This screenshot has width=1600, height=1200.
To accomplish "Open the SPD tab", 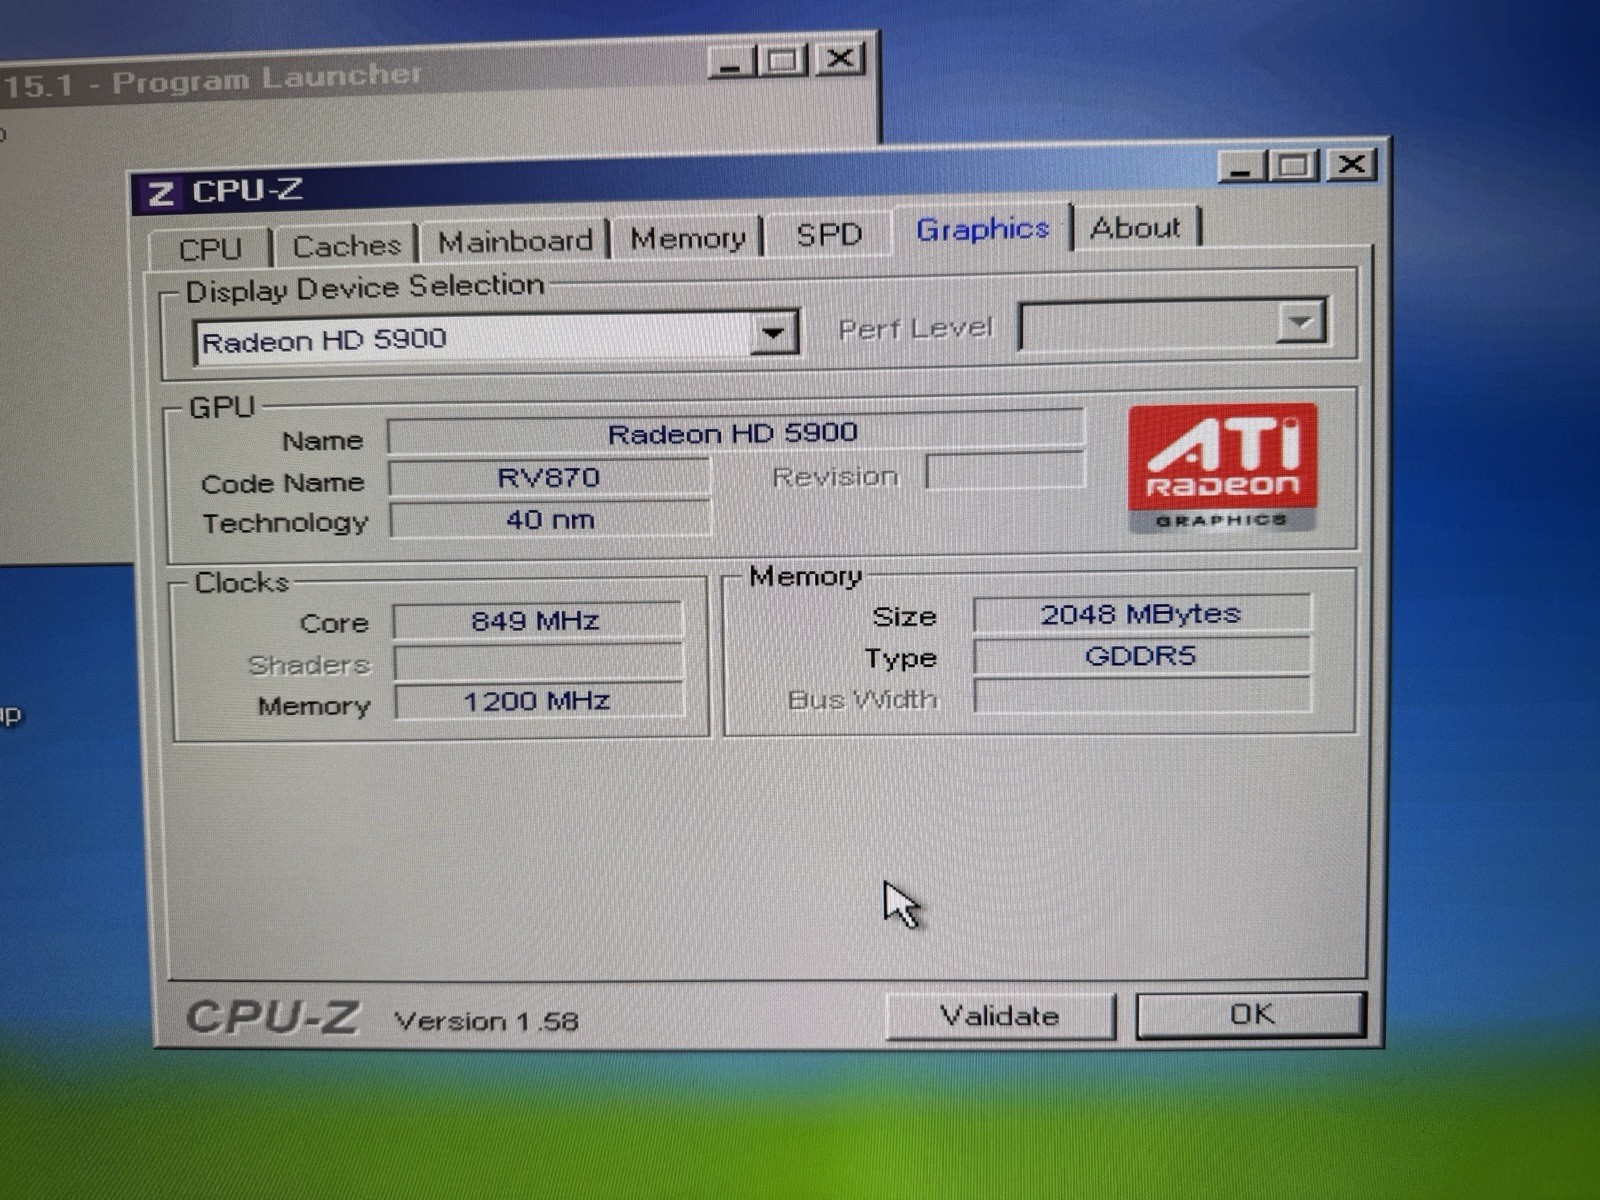I will [829, 235].
